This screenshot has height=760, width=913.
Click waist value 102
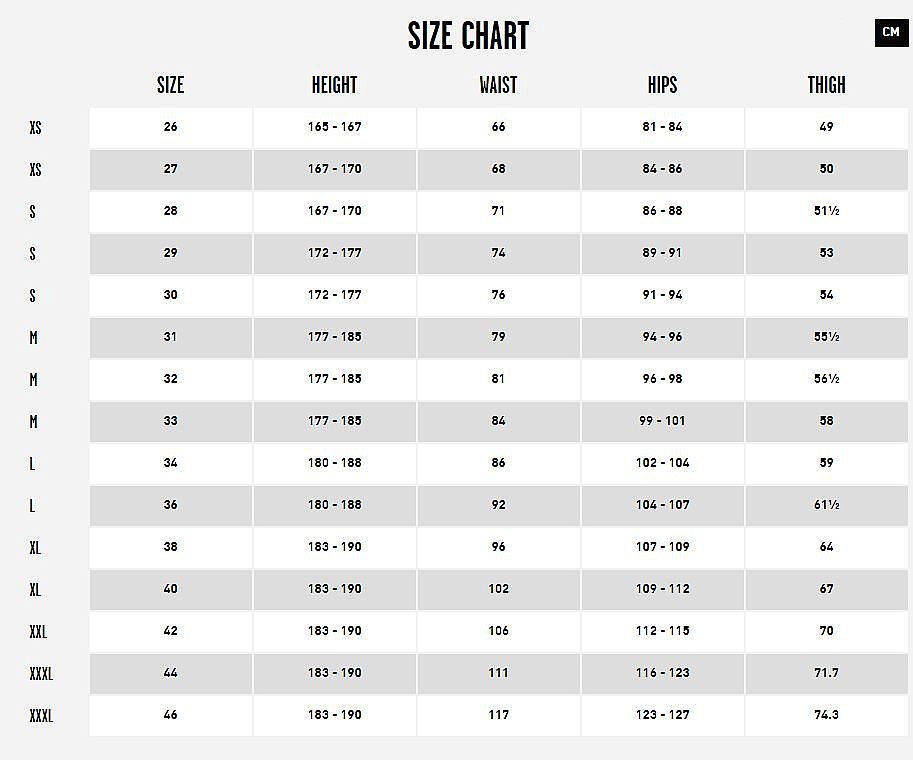point(498,589)
